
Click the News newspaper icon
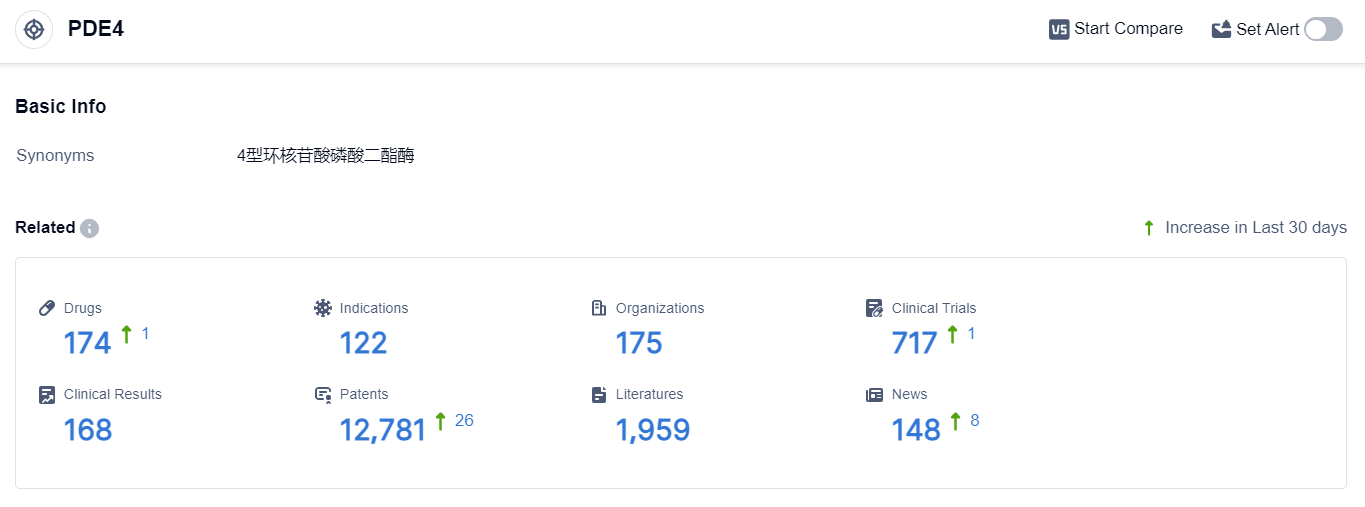click(874, 395)
